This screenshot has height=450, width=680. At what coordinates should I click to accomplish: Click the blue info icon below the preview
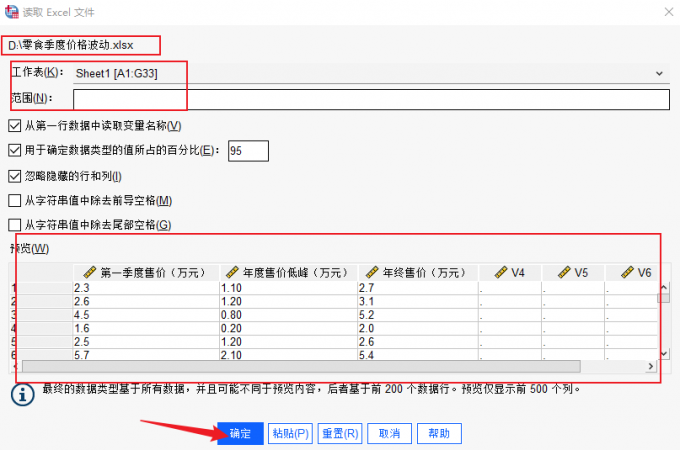(x=20, y=394)
